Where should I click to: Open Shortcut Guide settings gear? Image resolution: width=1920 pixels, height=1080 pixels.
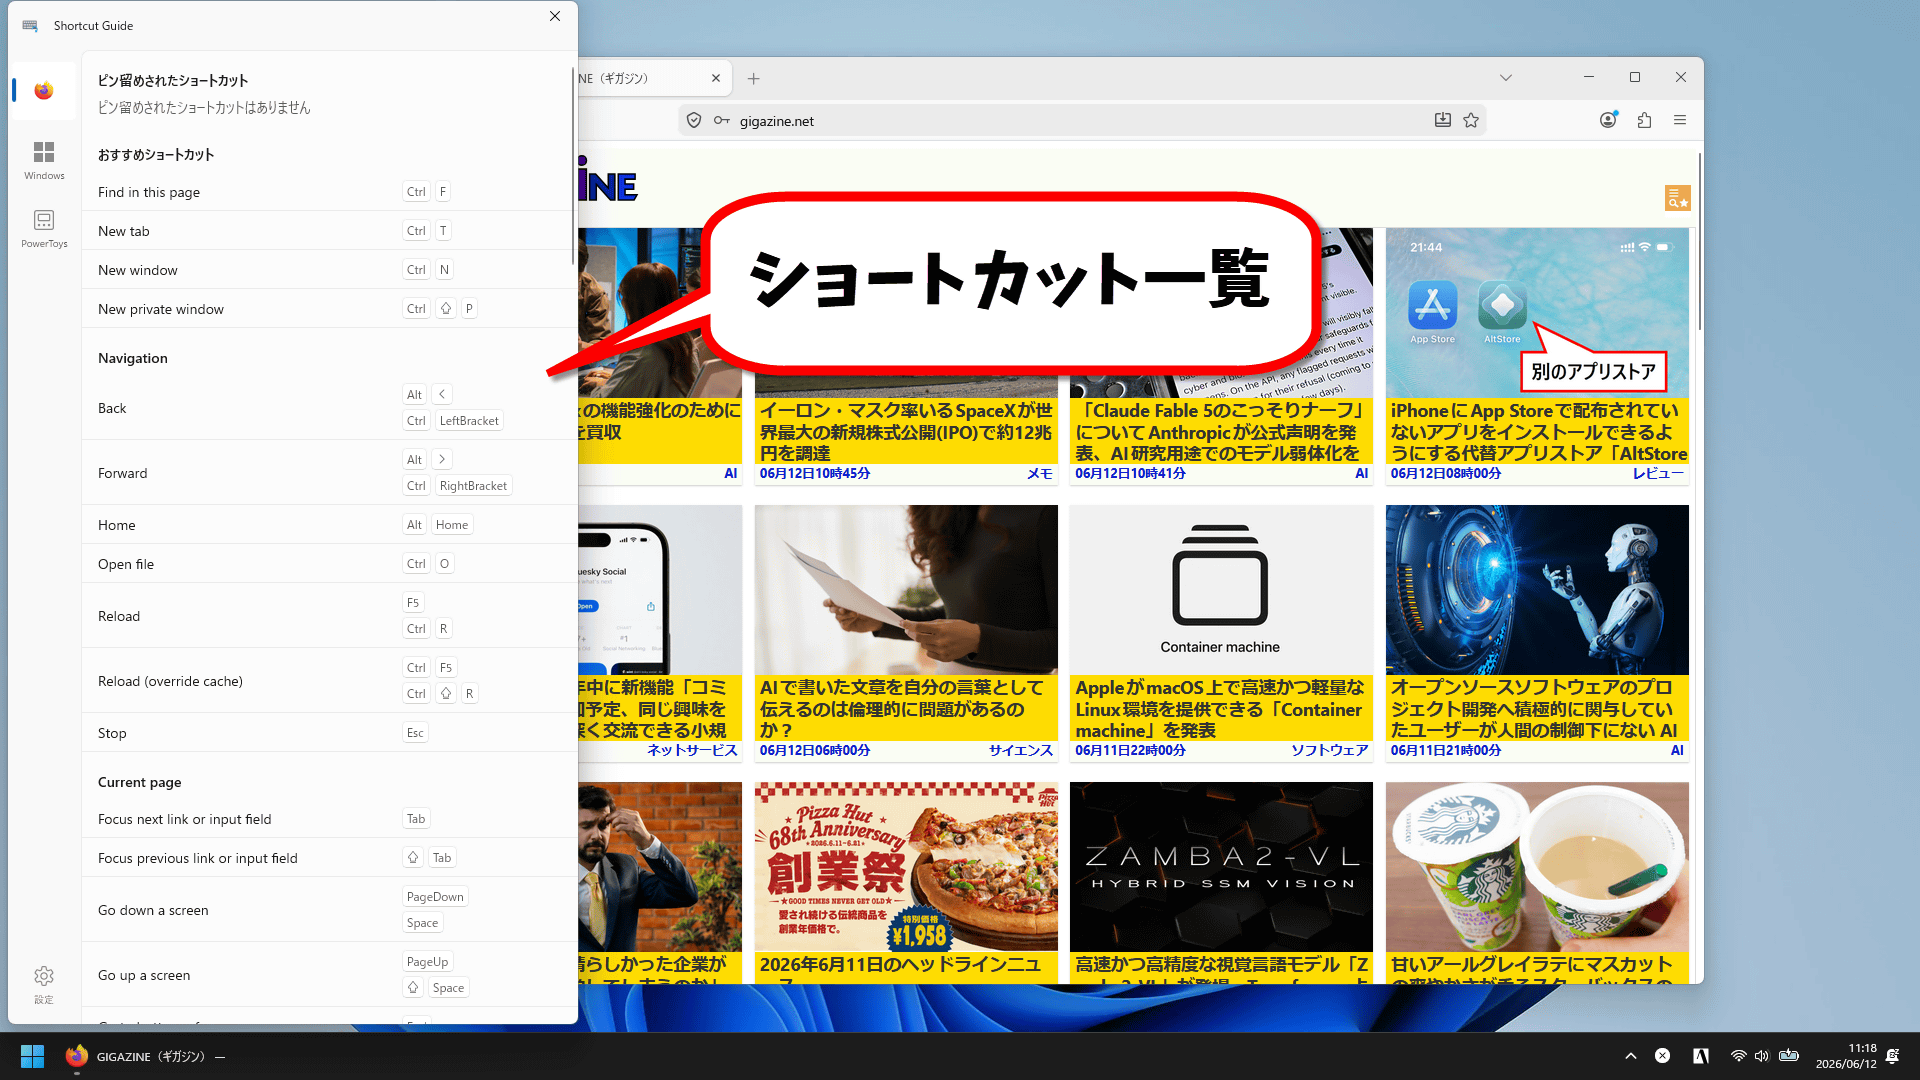click(x=44, y=984)
